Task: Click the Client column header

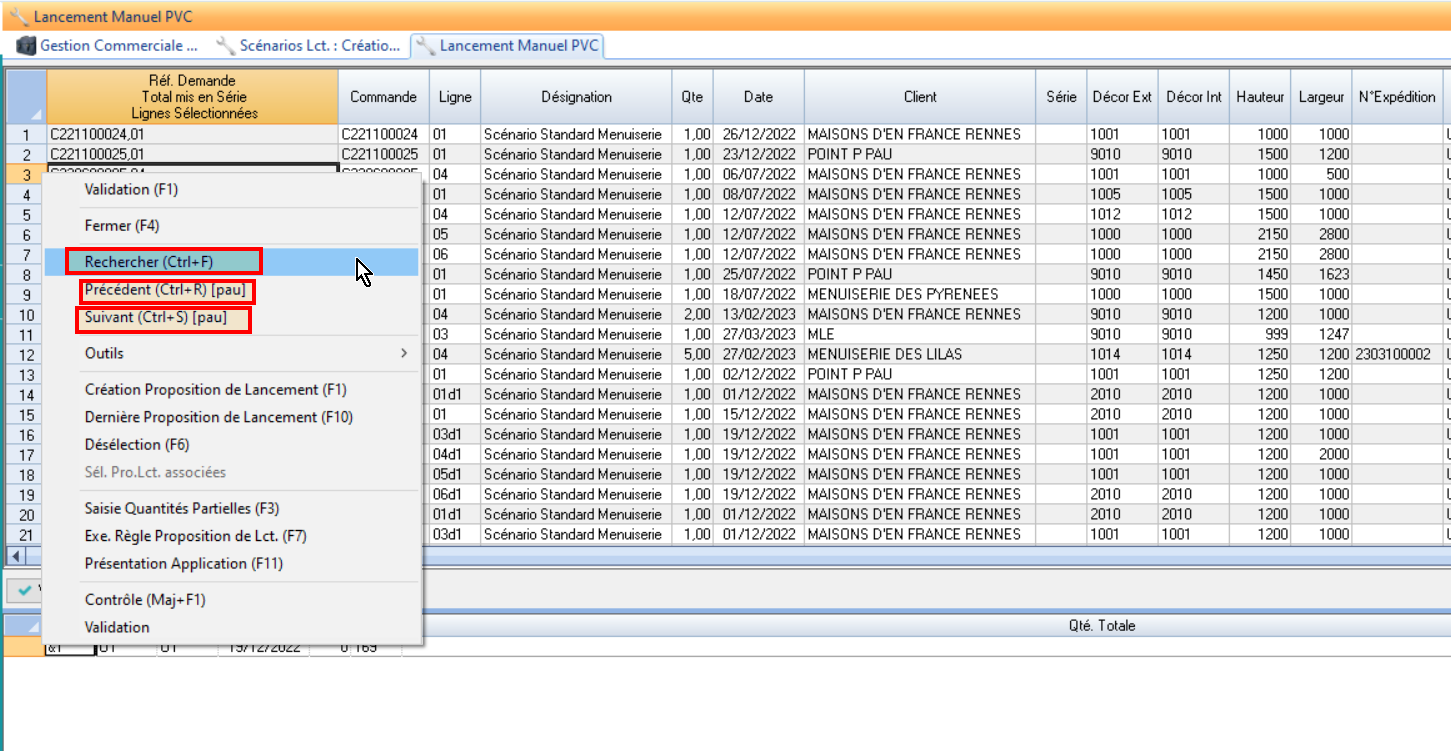Action: tap(919, 97)
